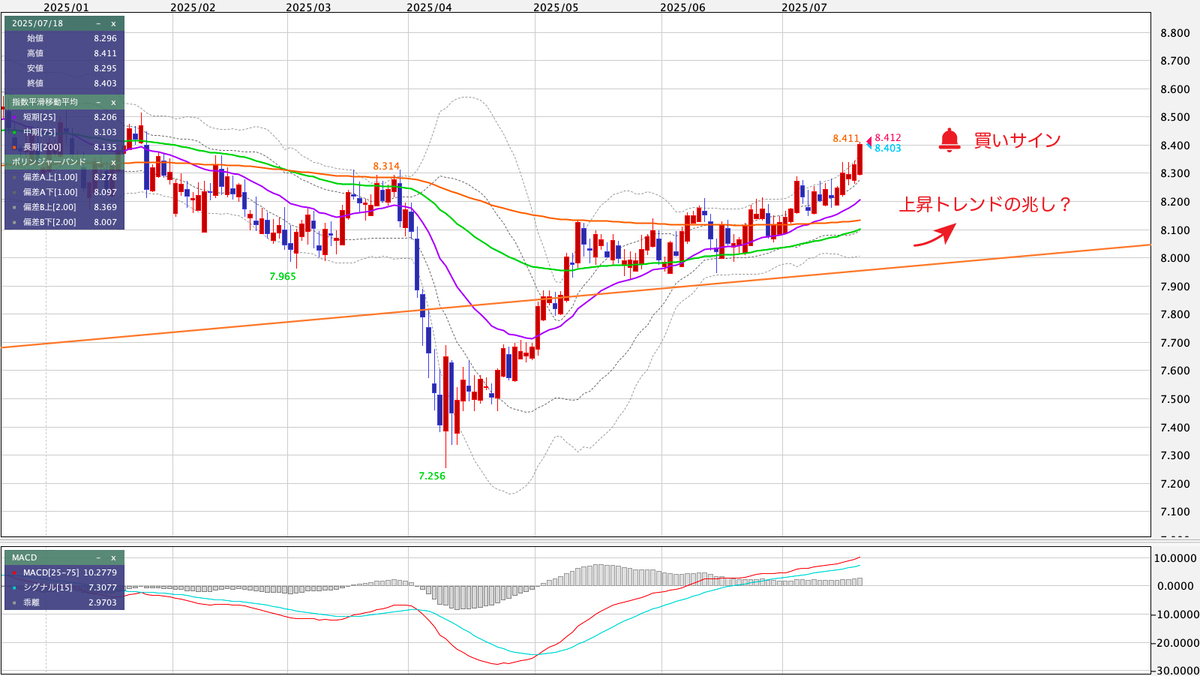
Task: Click the cyan 8.403 label on chart
Action: click(888, 148)
